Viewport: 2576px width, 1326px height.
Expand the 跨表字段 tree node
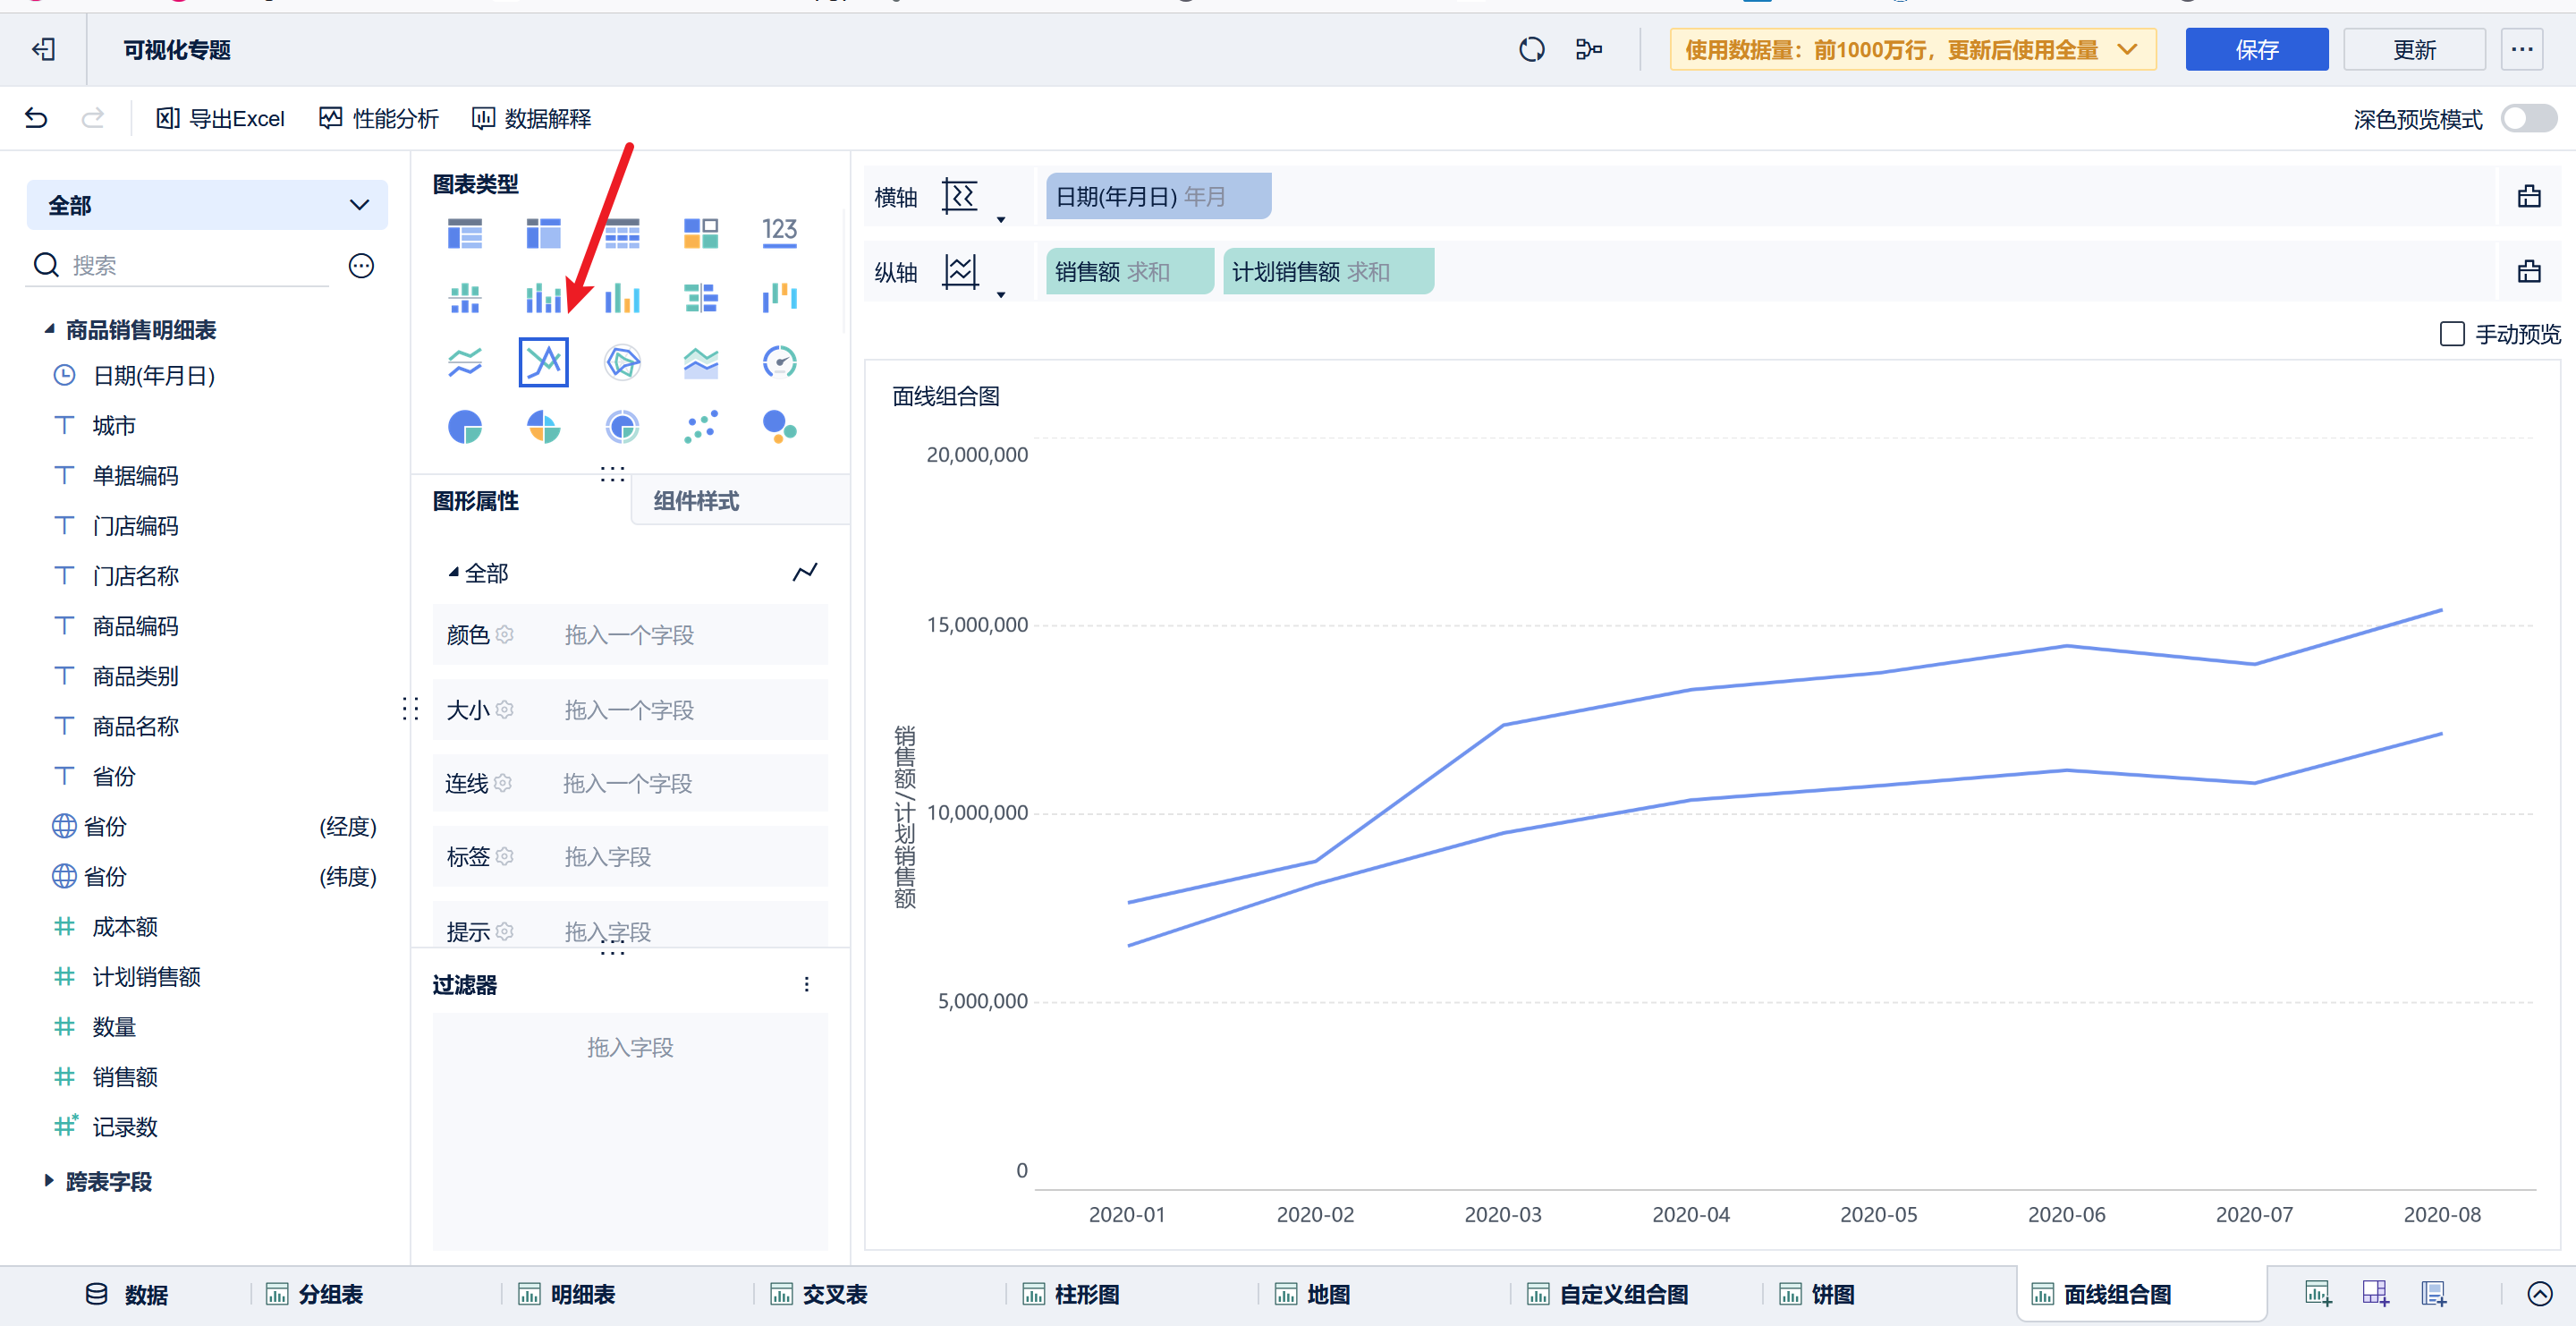point(49,1181)
